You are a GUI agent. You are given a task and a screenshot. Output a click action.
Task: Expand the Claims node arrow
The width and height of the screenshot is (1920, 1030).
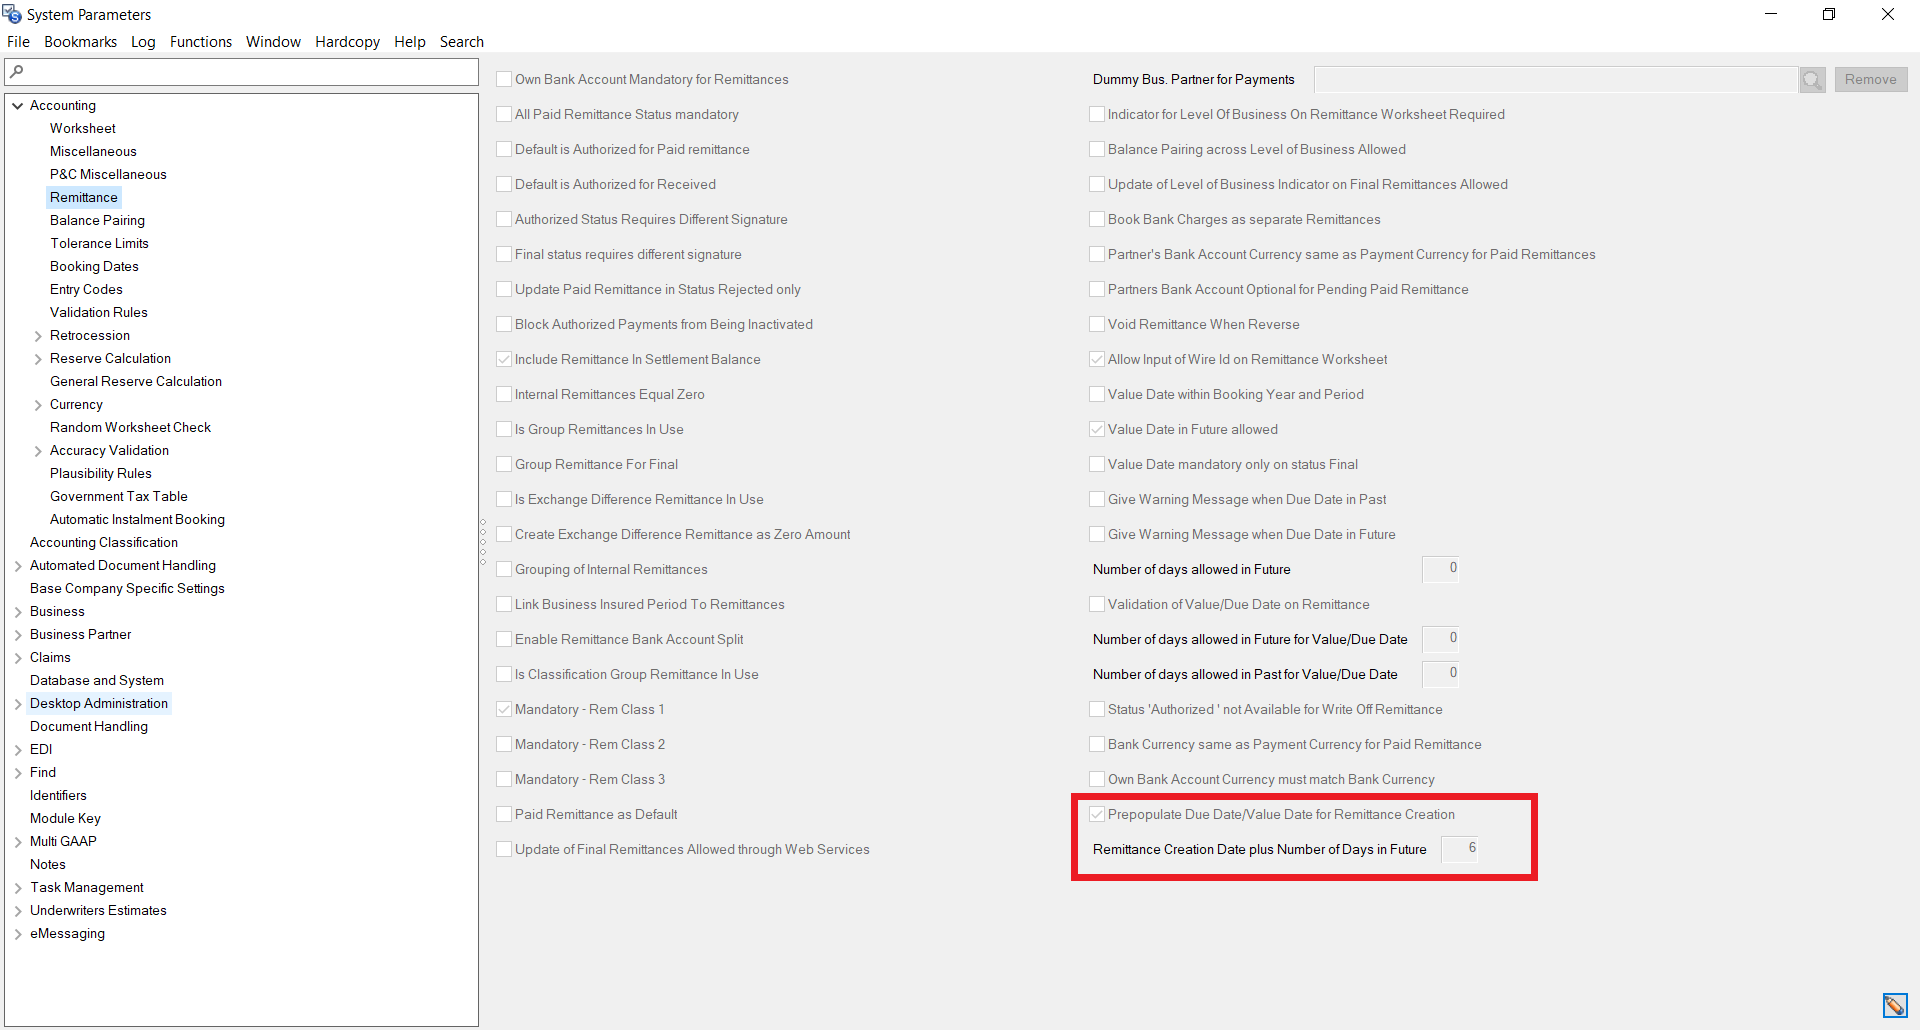click(18, 658)
